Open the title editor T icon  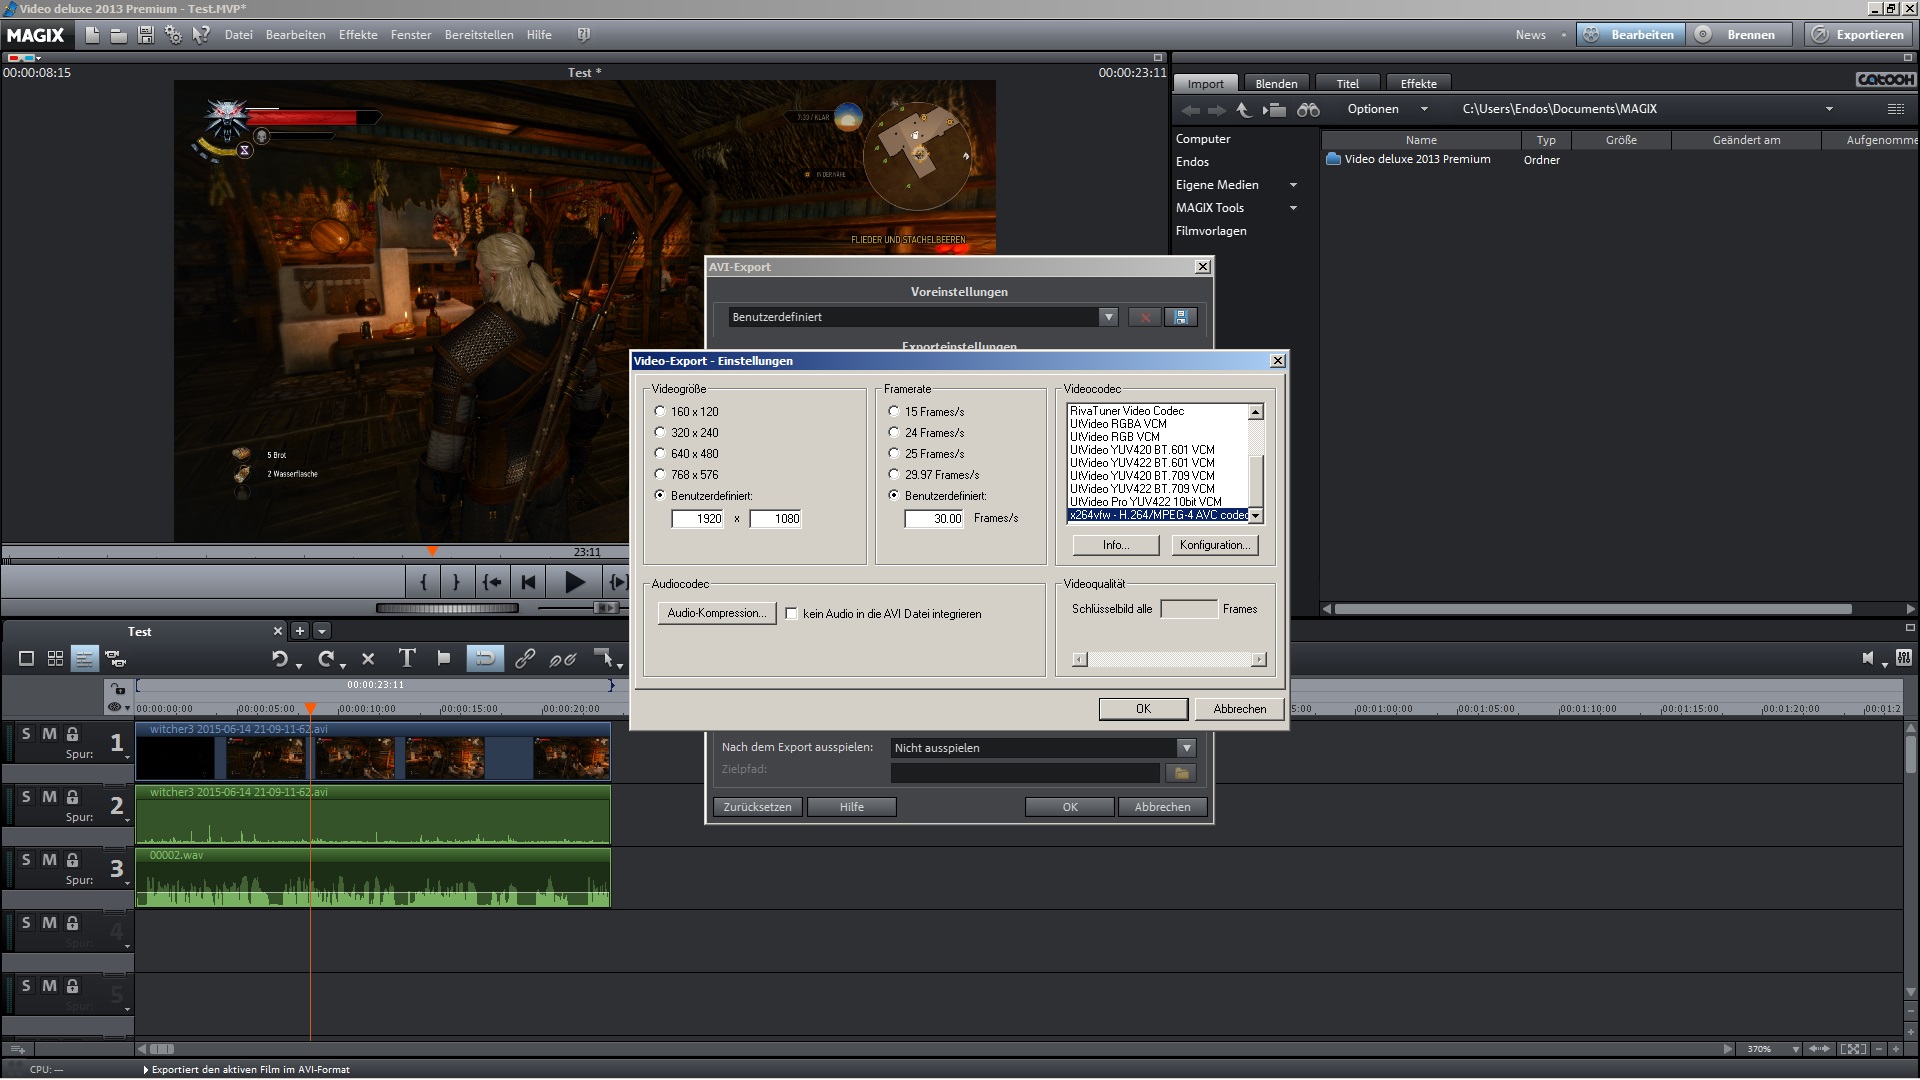406,658
